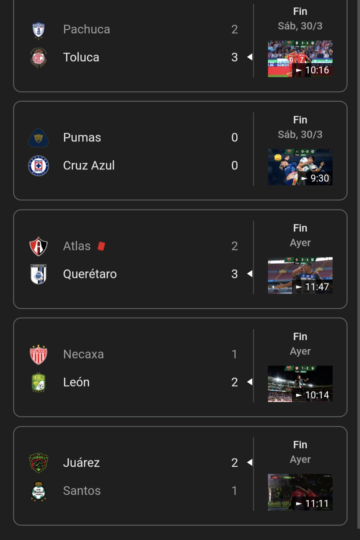This screenshot has height=540, width=360.
Task: Click the Pachuca team crest
Action: 38,30
